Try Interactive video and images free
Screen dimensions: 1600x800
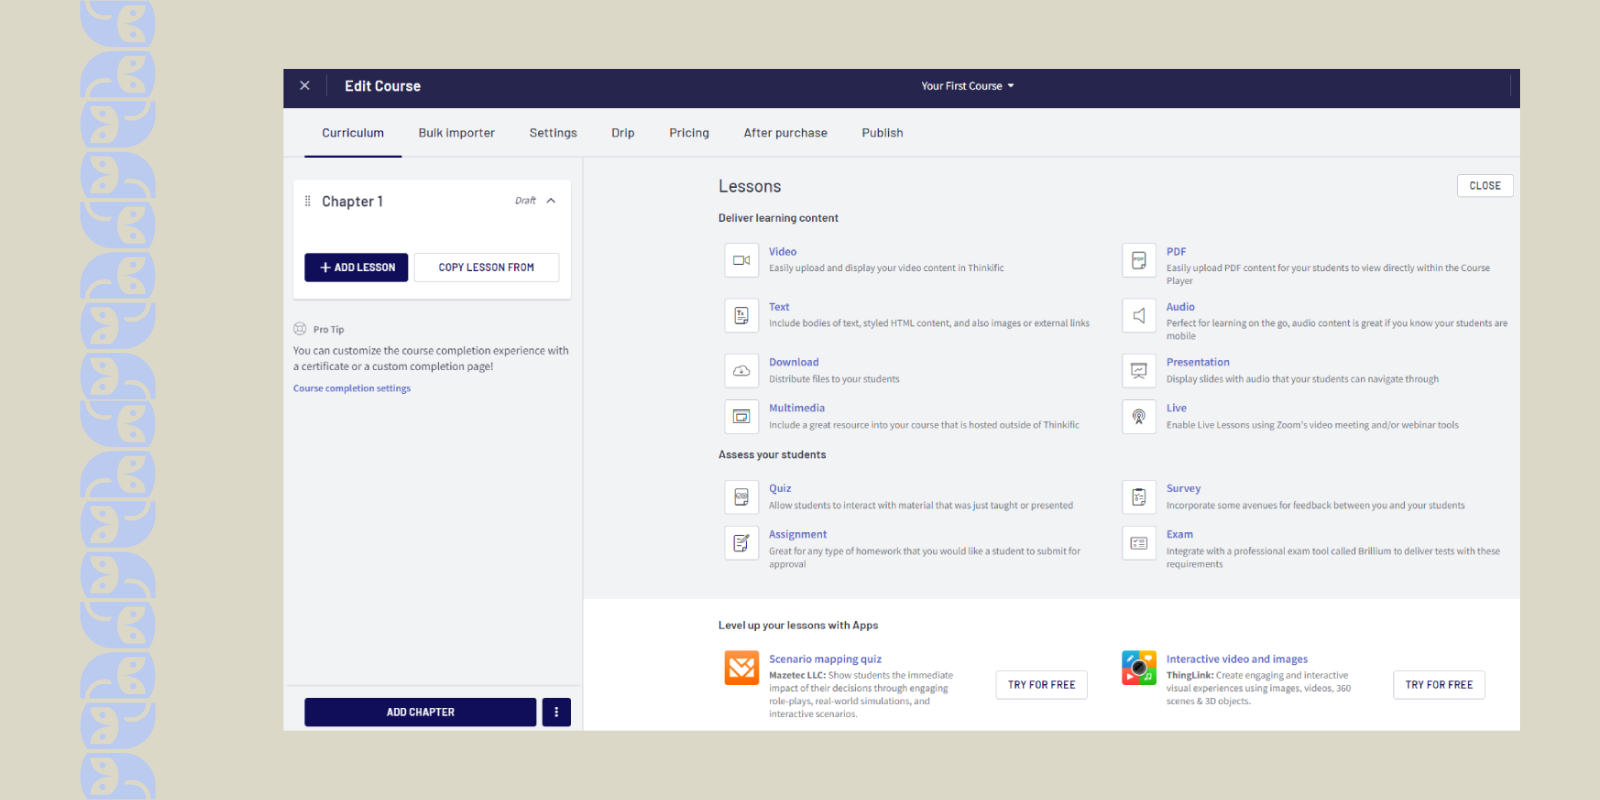click(x=1439, y=685)
